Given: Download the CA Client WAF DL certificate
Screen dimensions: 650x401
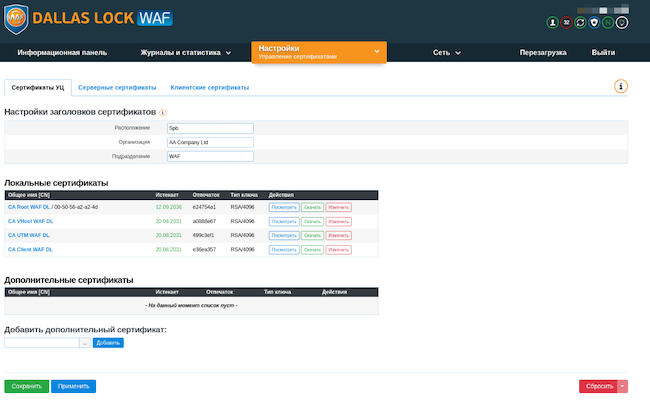Looking at the screenshot, I should (x=312, y=250).
